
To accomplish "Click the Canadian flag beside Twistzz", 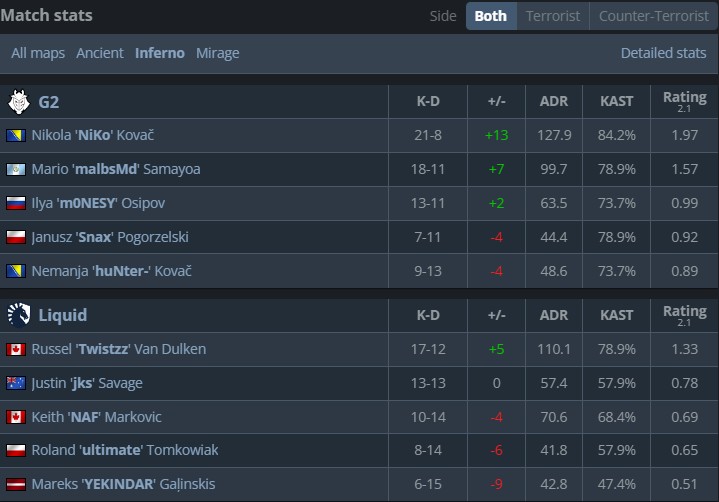I will tap(16, 349).
